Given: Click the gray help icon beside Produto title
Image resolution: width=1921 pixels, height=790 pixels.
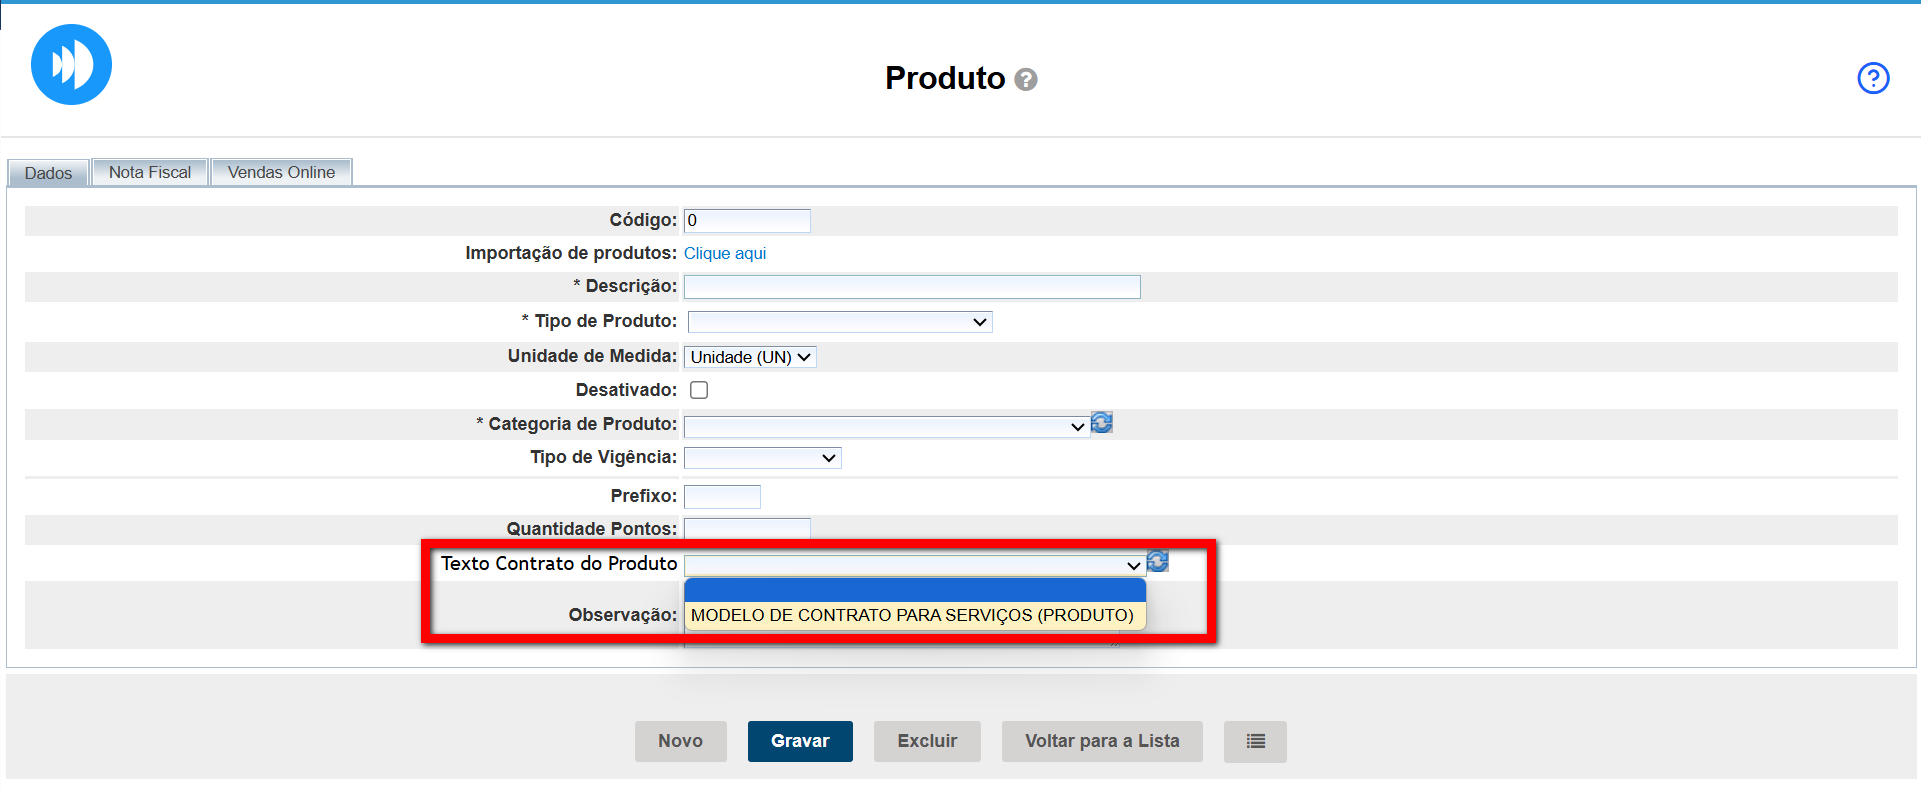Looking at the screenshot, I should [x=1026, y=79].
